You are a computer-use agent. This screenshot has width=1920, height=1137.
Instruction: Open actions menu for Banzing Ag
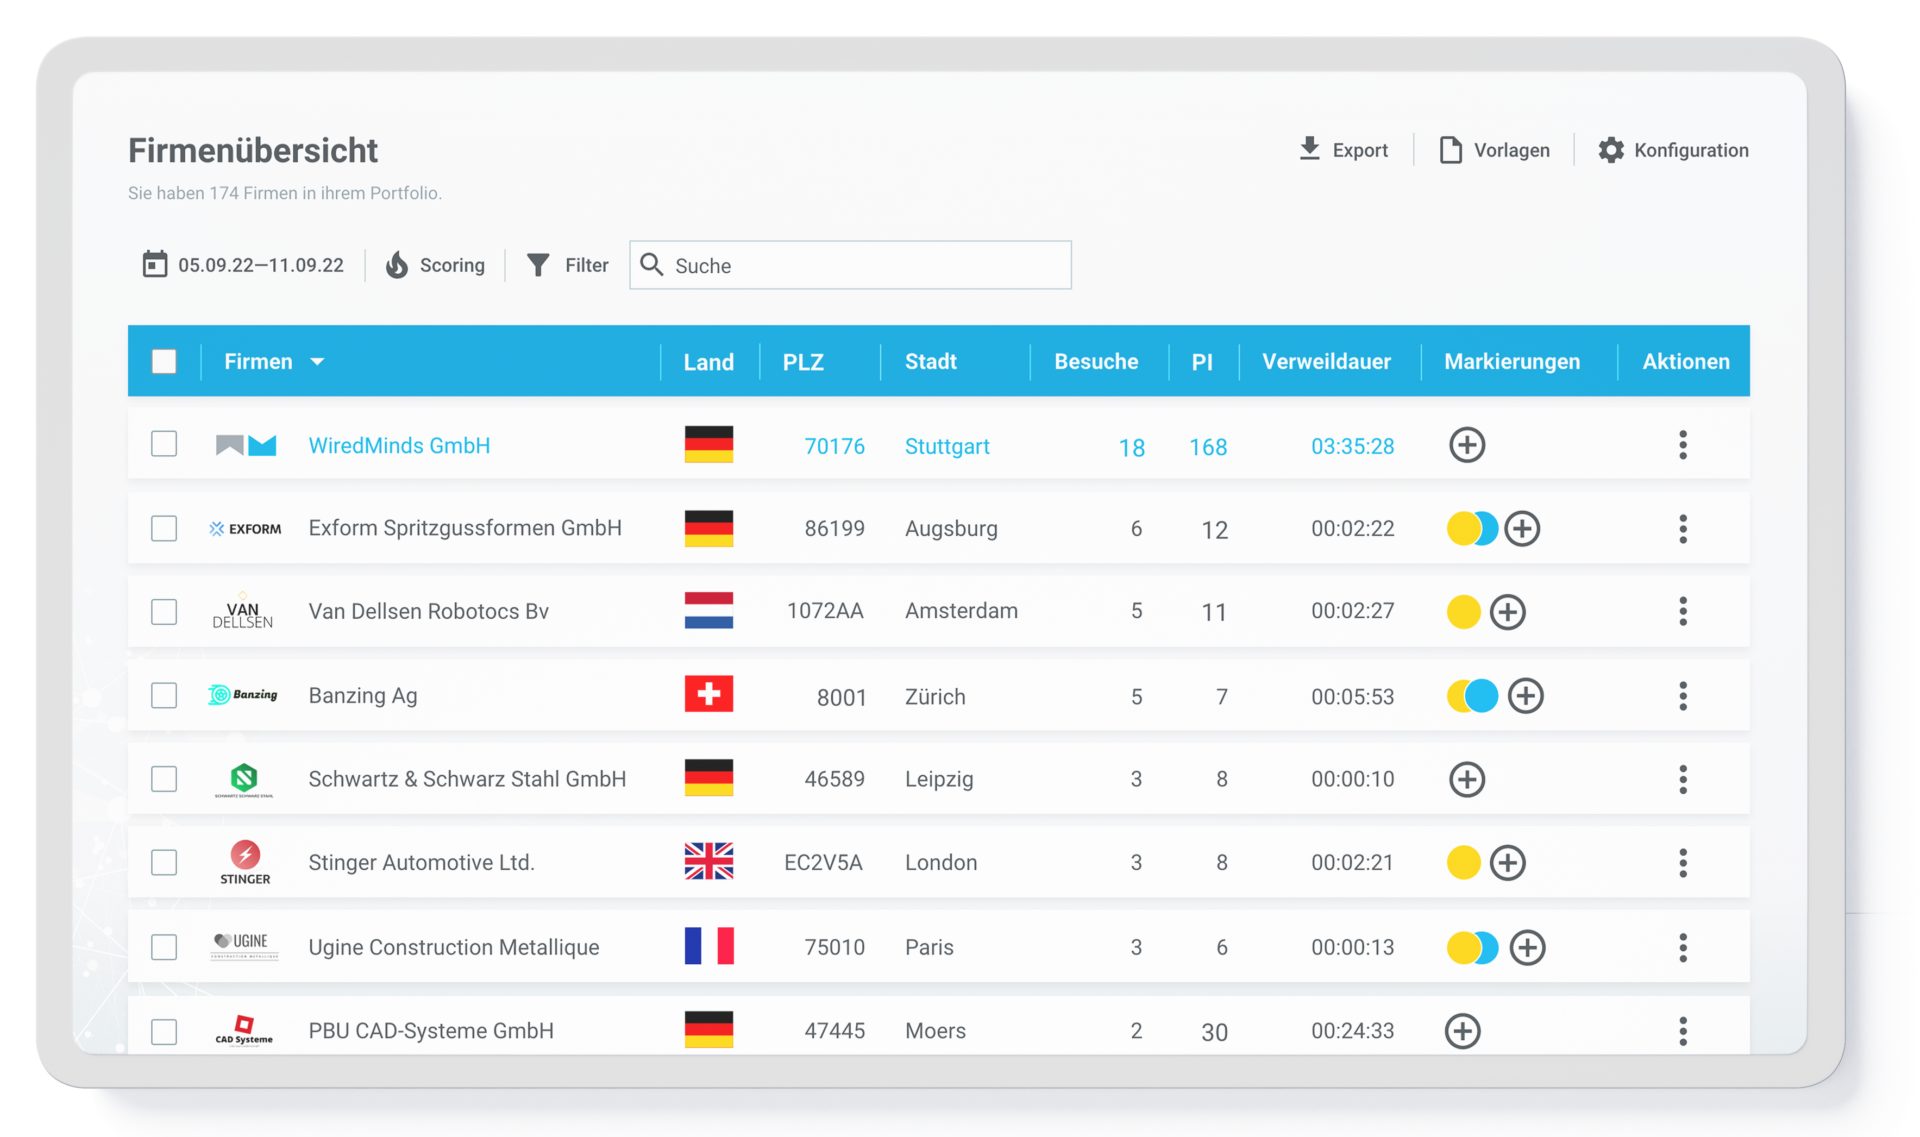coord(1683,696)
